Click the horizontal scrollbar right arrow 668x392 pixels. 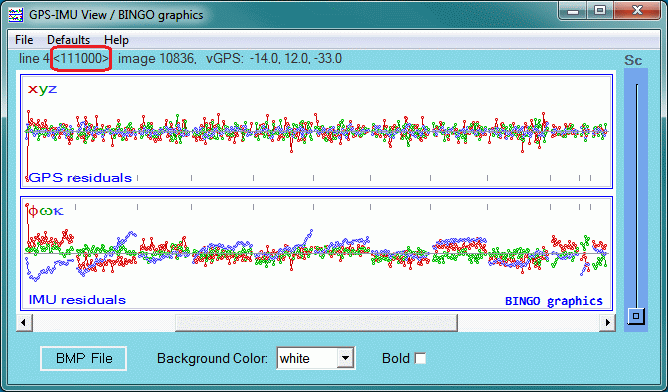608,323
